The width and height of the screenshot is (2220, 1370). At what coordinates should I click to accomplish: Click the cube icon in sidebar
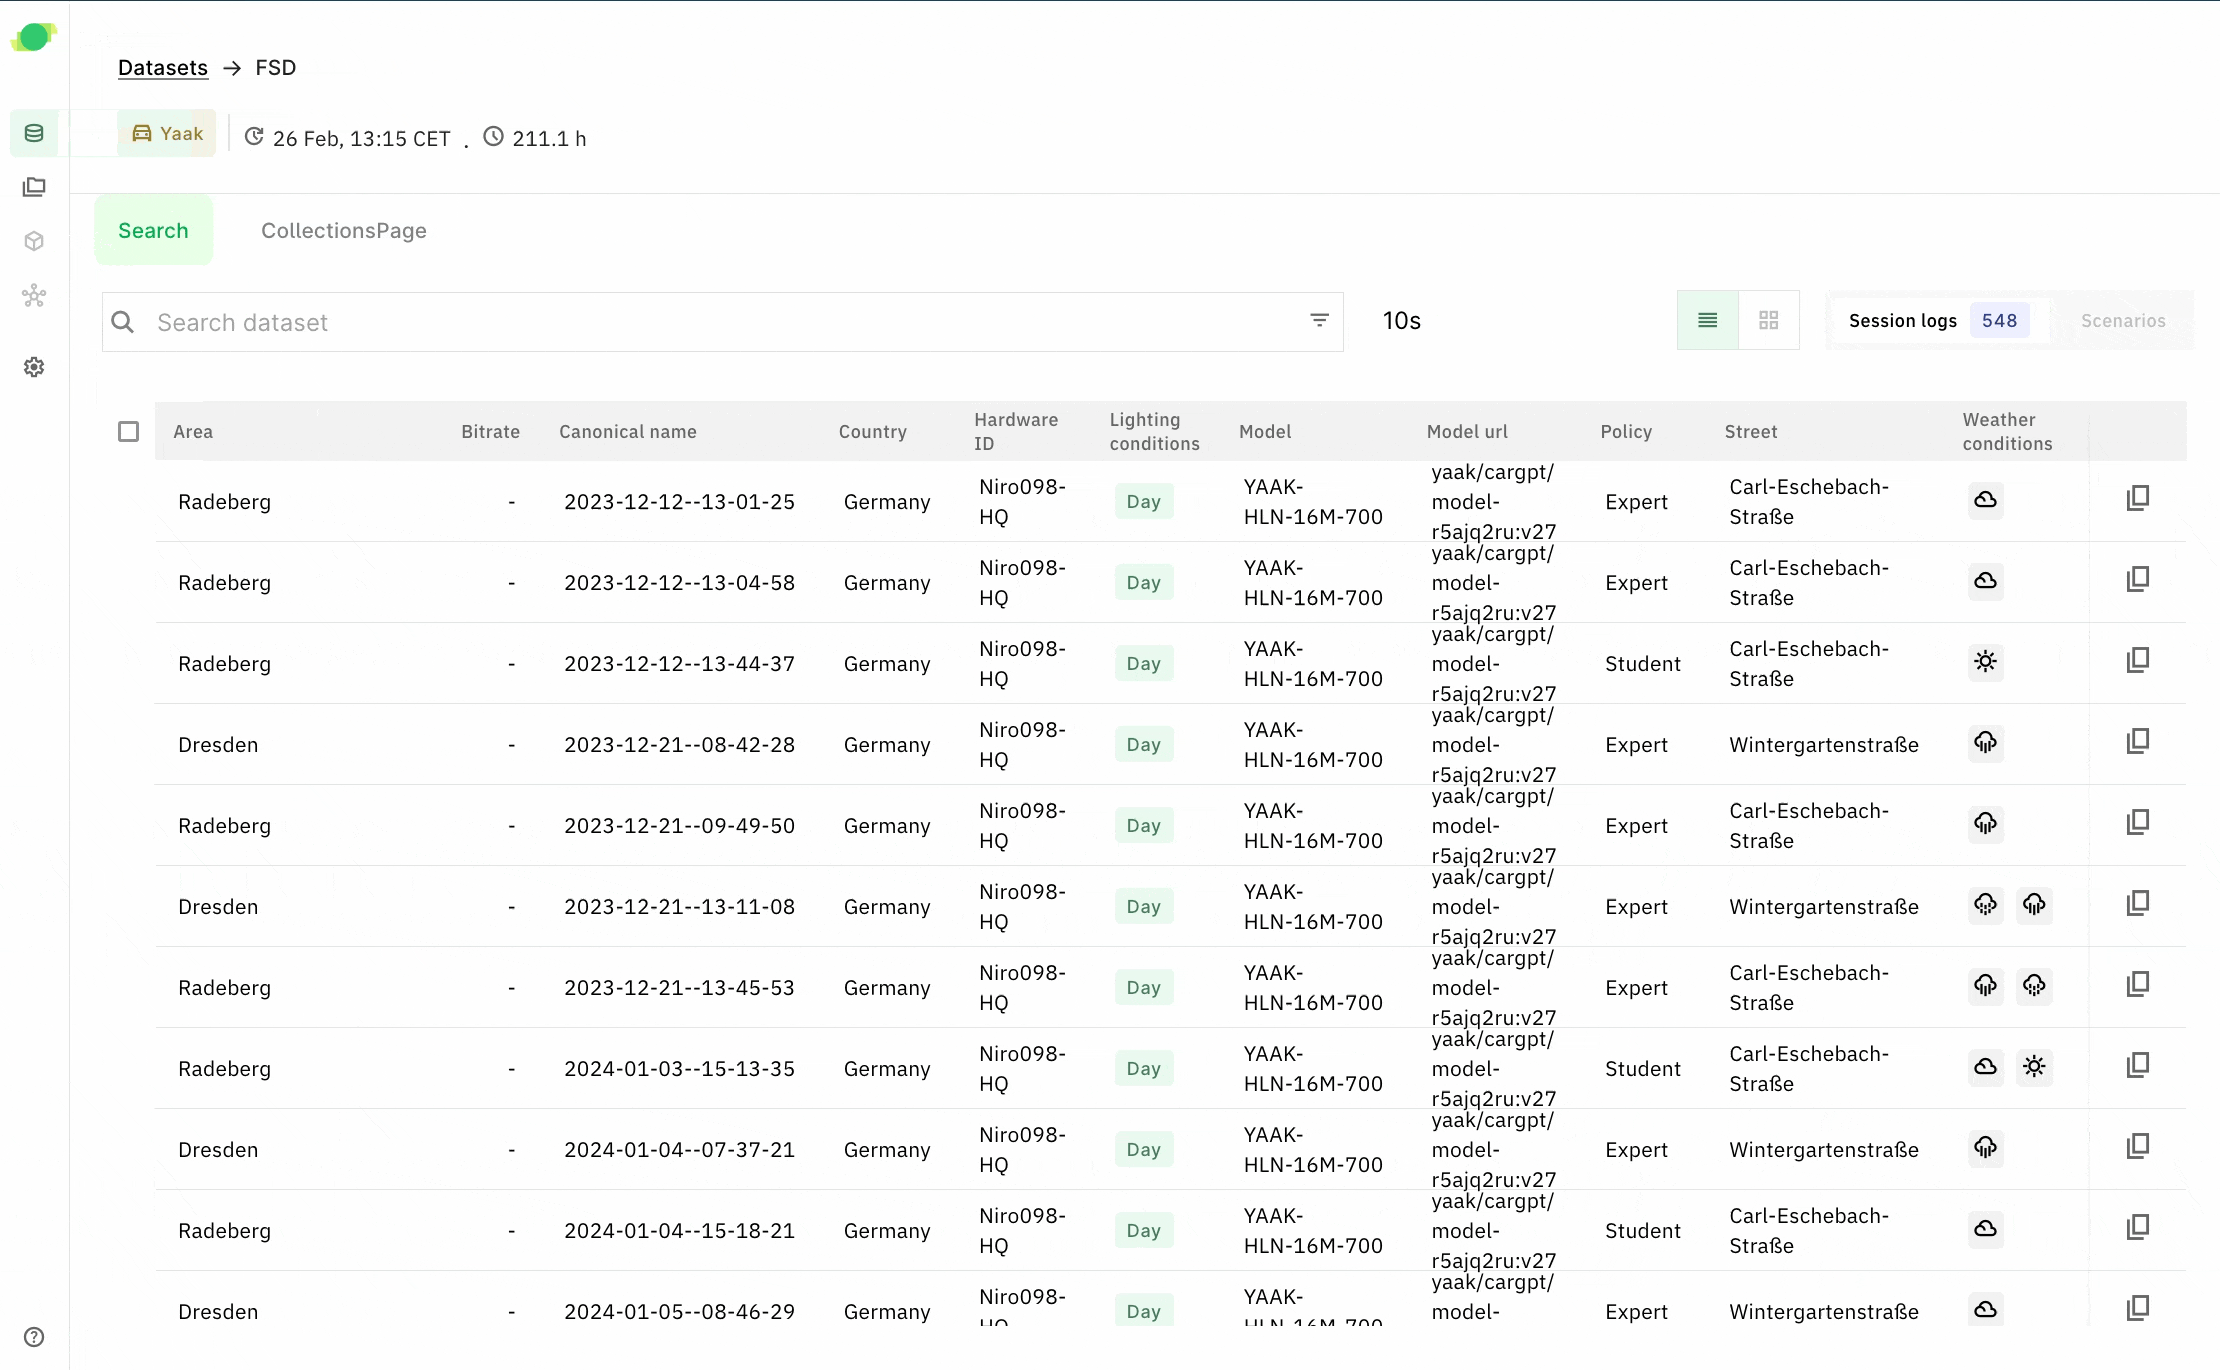tap(34, 241)
